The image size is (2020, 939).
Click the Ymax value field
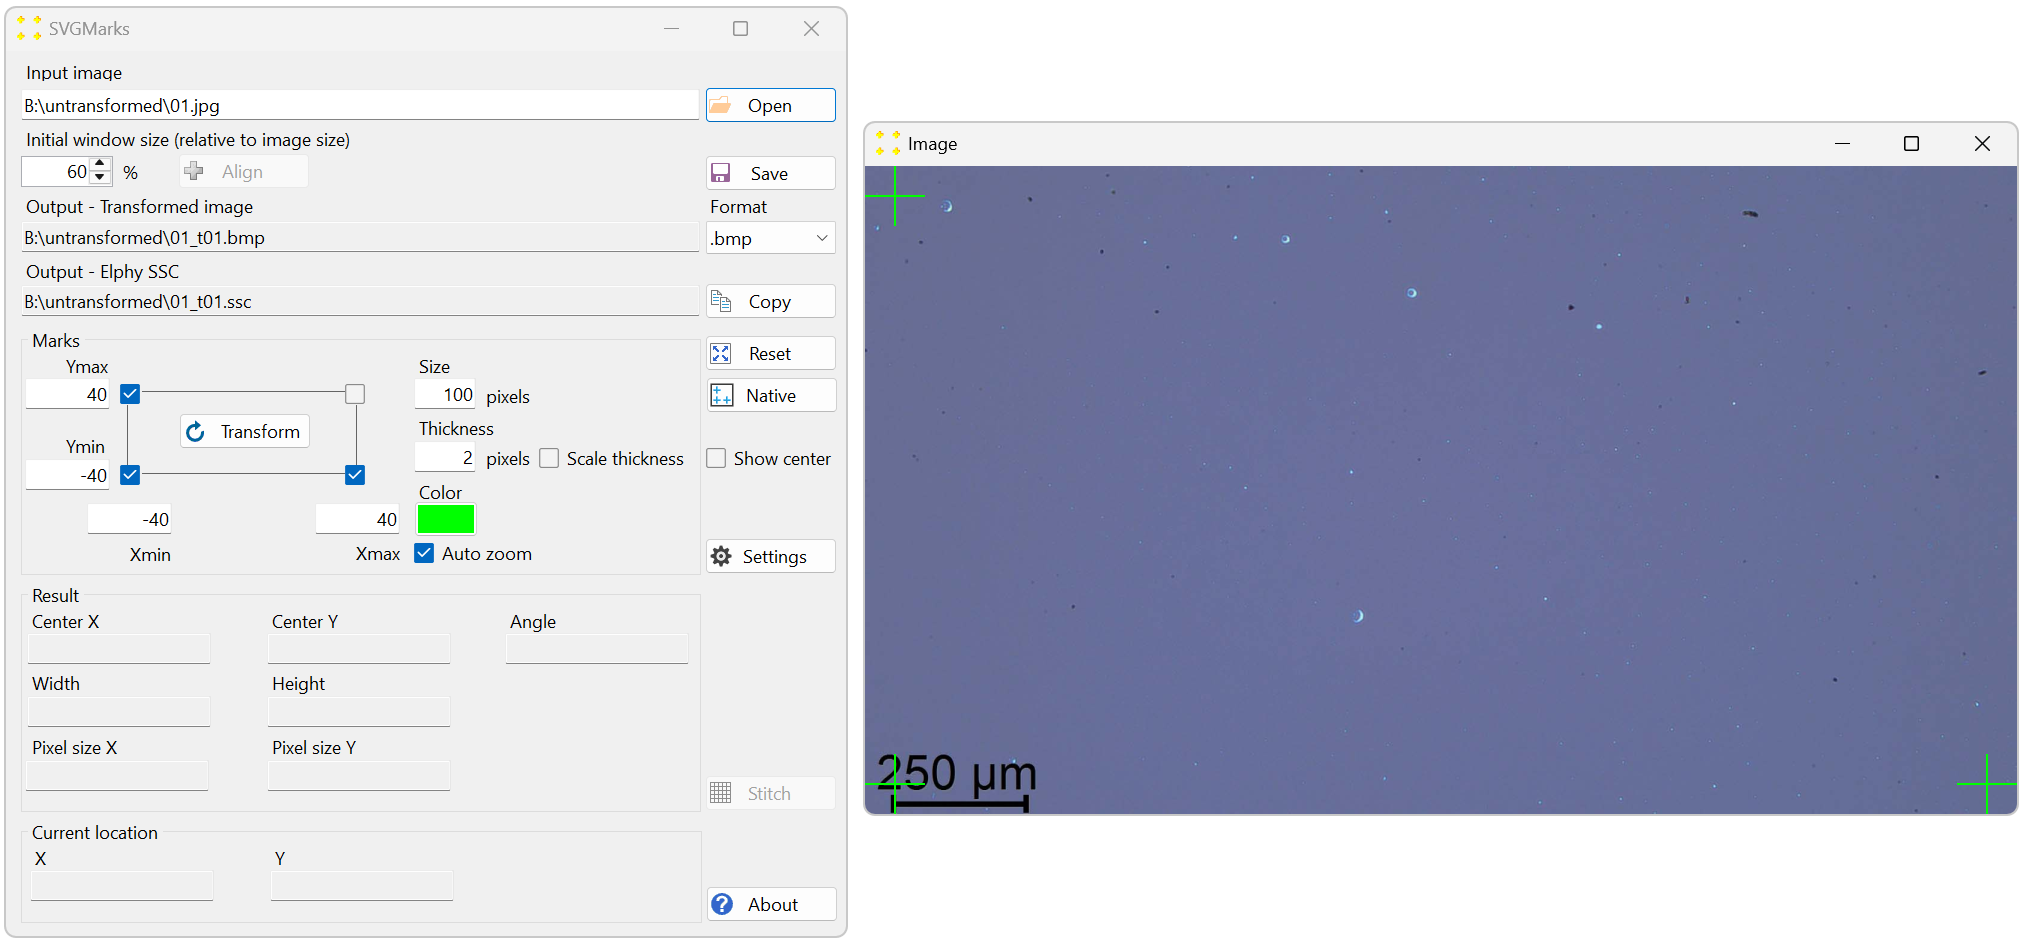(68, 394)
